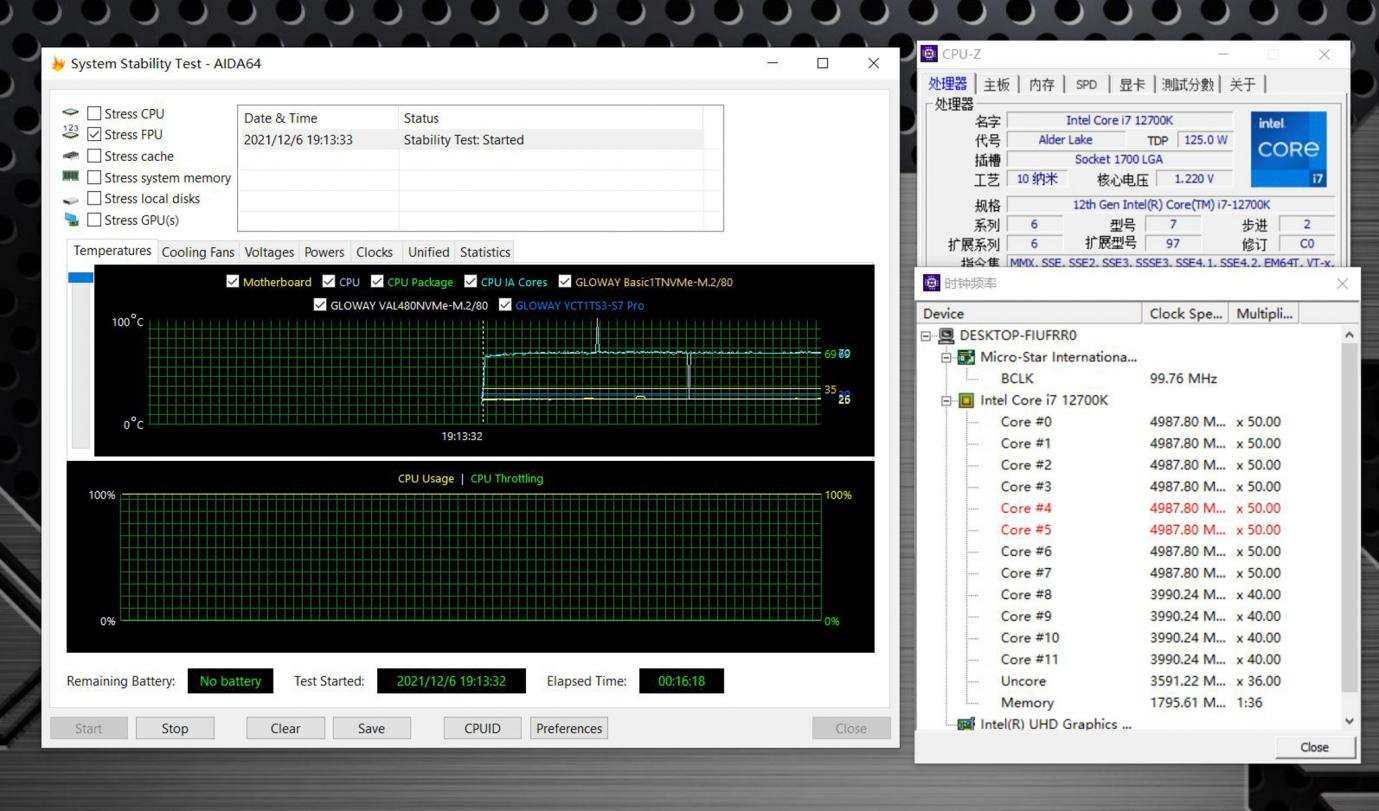1379x811 pixels.
Task: Click the AIDA64 flame icon in title bar
Action: pyautogui.click(x=58, y=64)
